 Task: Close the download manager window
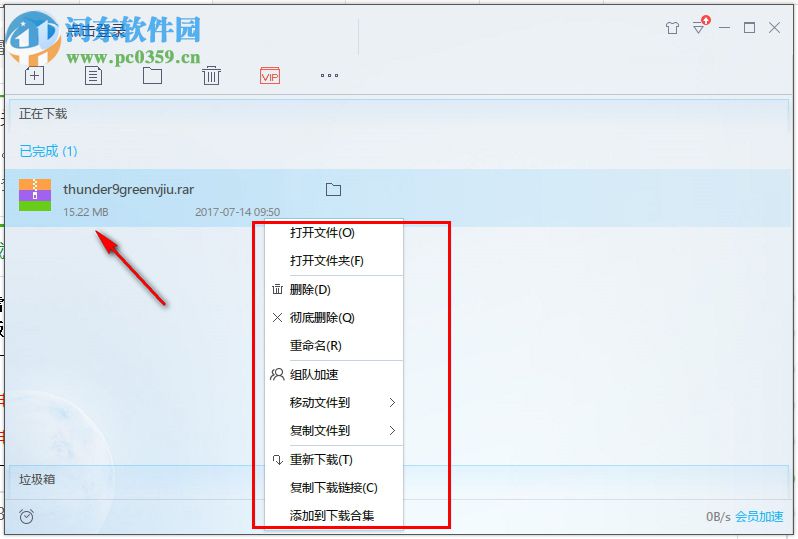point(774,27)
